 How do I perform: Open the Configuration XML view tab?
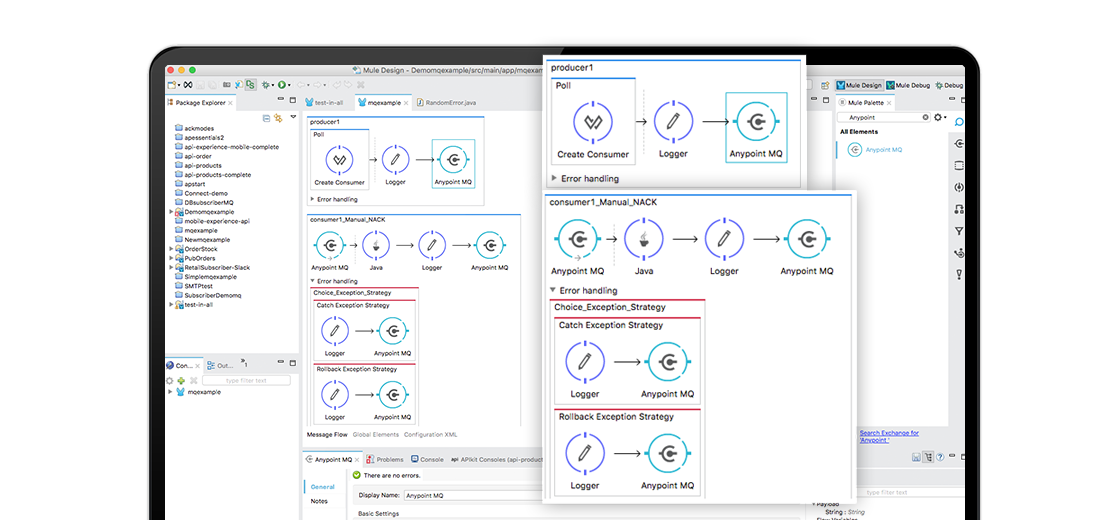[431, 434]
